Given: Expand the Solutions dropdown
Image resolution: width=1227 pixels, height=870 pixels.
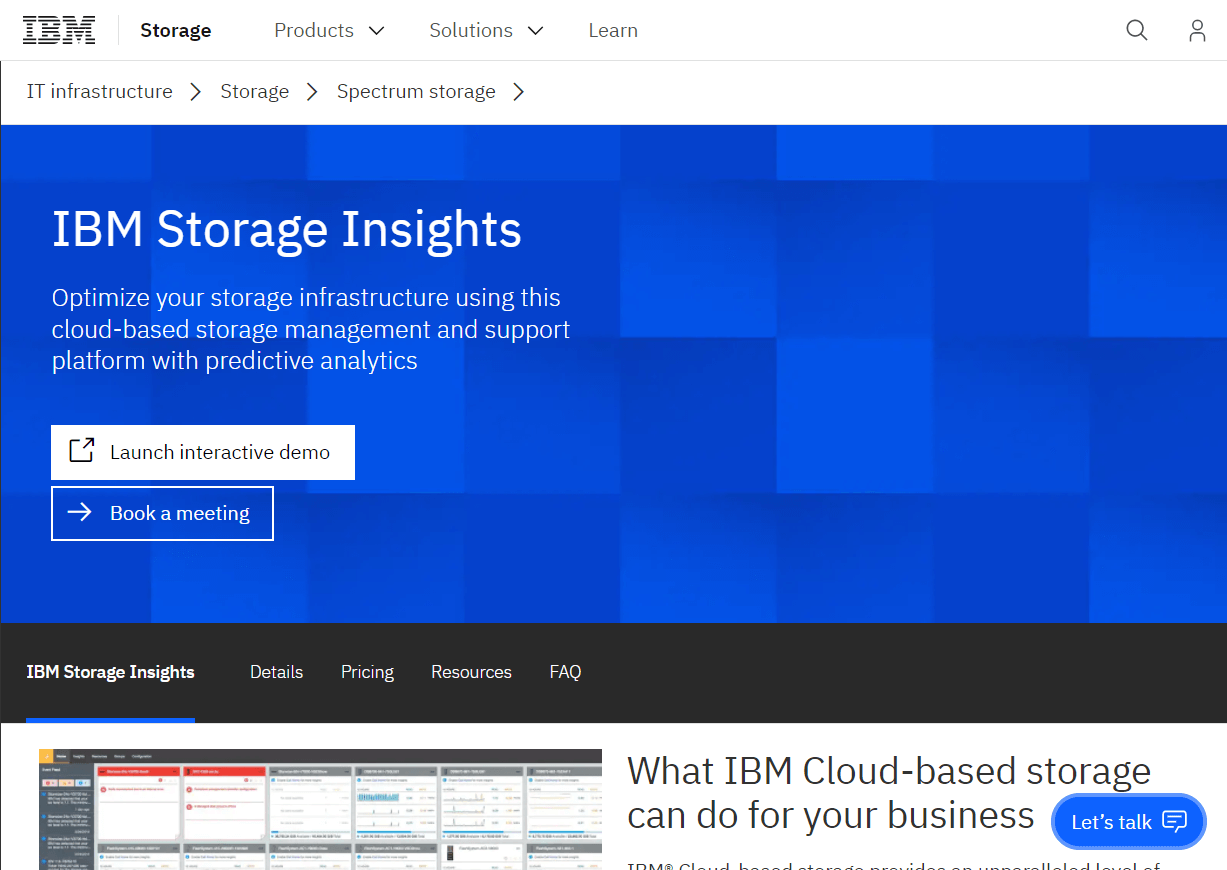Looking at the screenshot, I should [487, 30].
